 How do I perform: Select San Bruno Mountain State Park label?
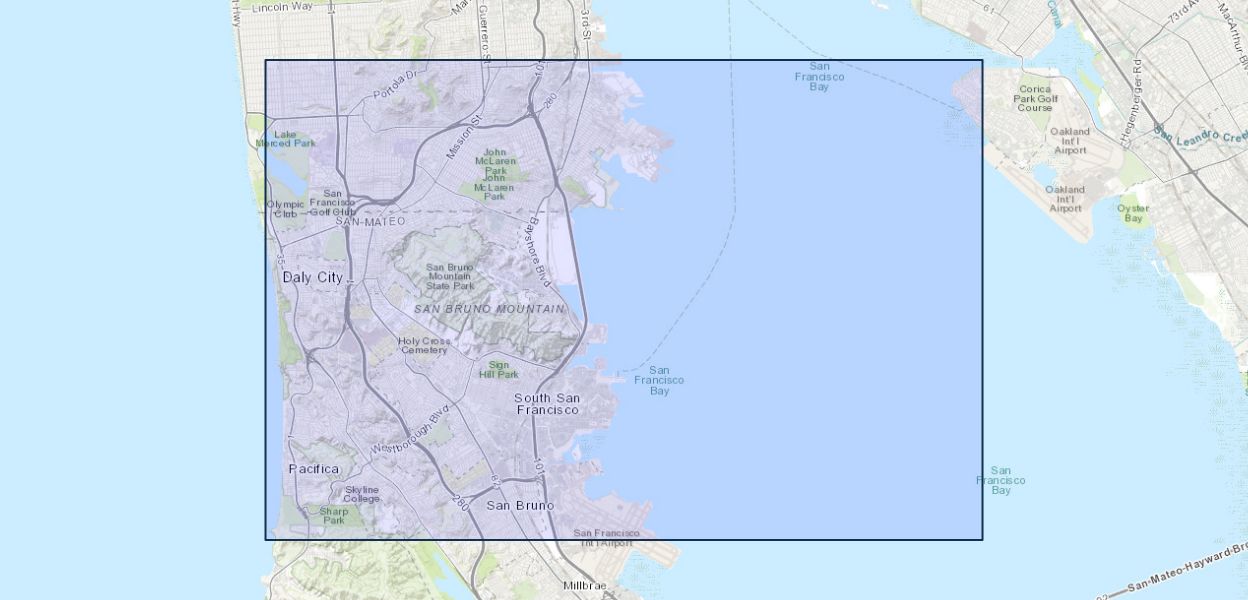(450, 277)
